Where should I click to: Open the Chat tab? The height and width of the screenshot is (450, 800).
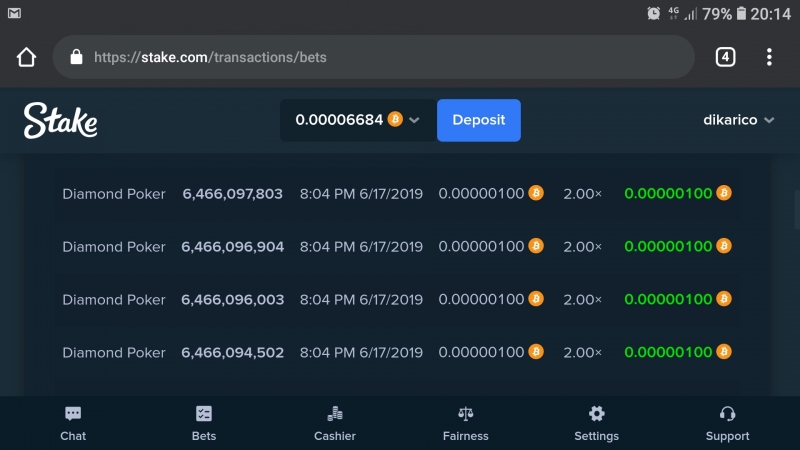73,423
